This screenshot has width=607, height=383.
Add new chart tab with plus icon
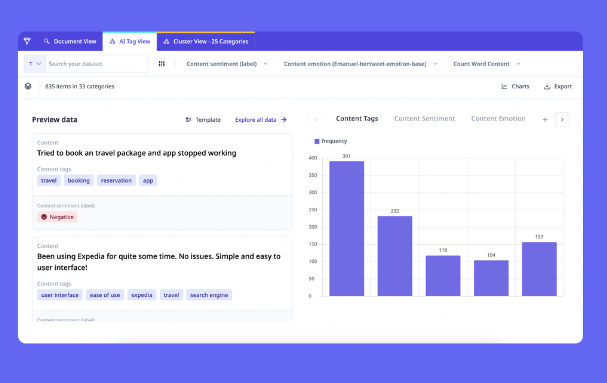(x=545, y=120)
